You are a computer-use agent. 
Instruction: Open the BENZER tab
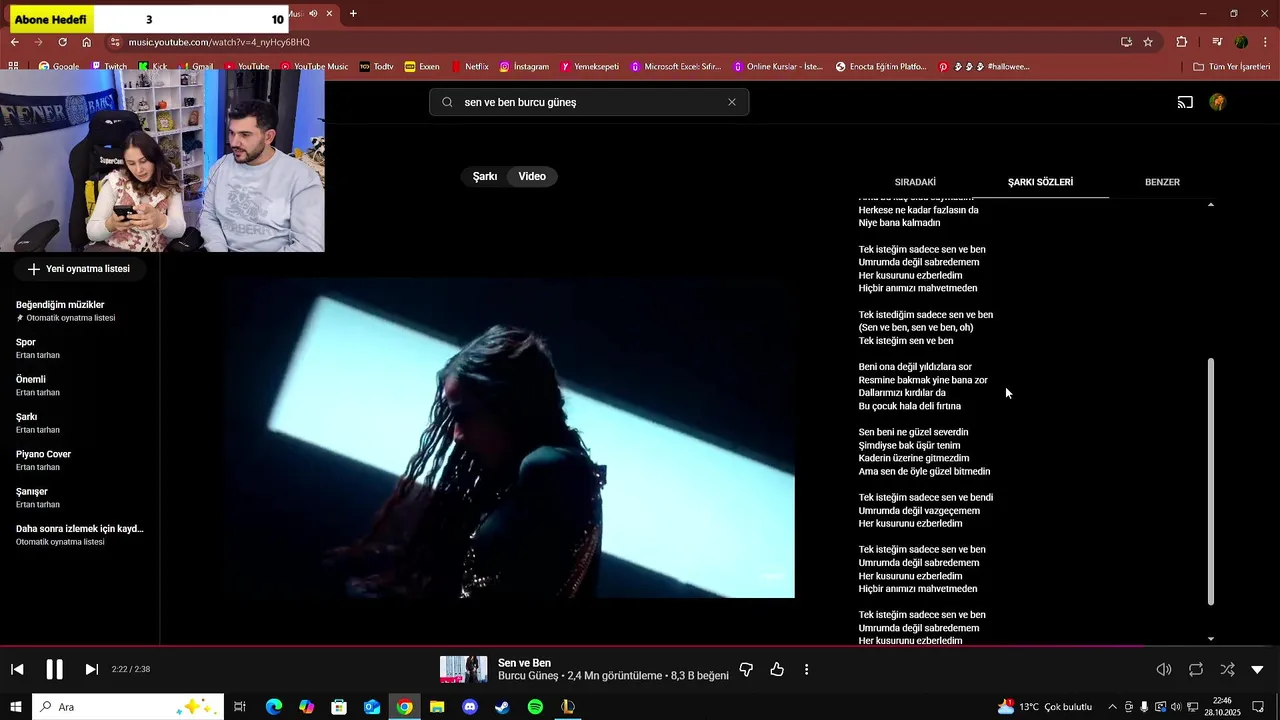[x=1162, y=182]
